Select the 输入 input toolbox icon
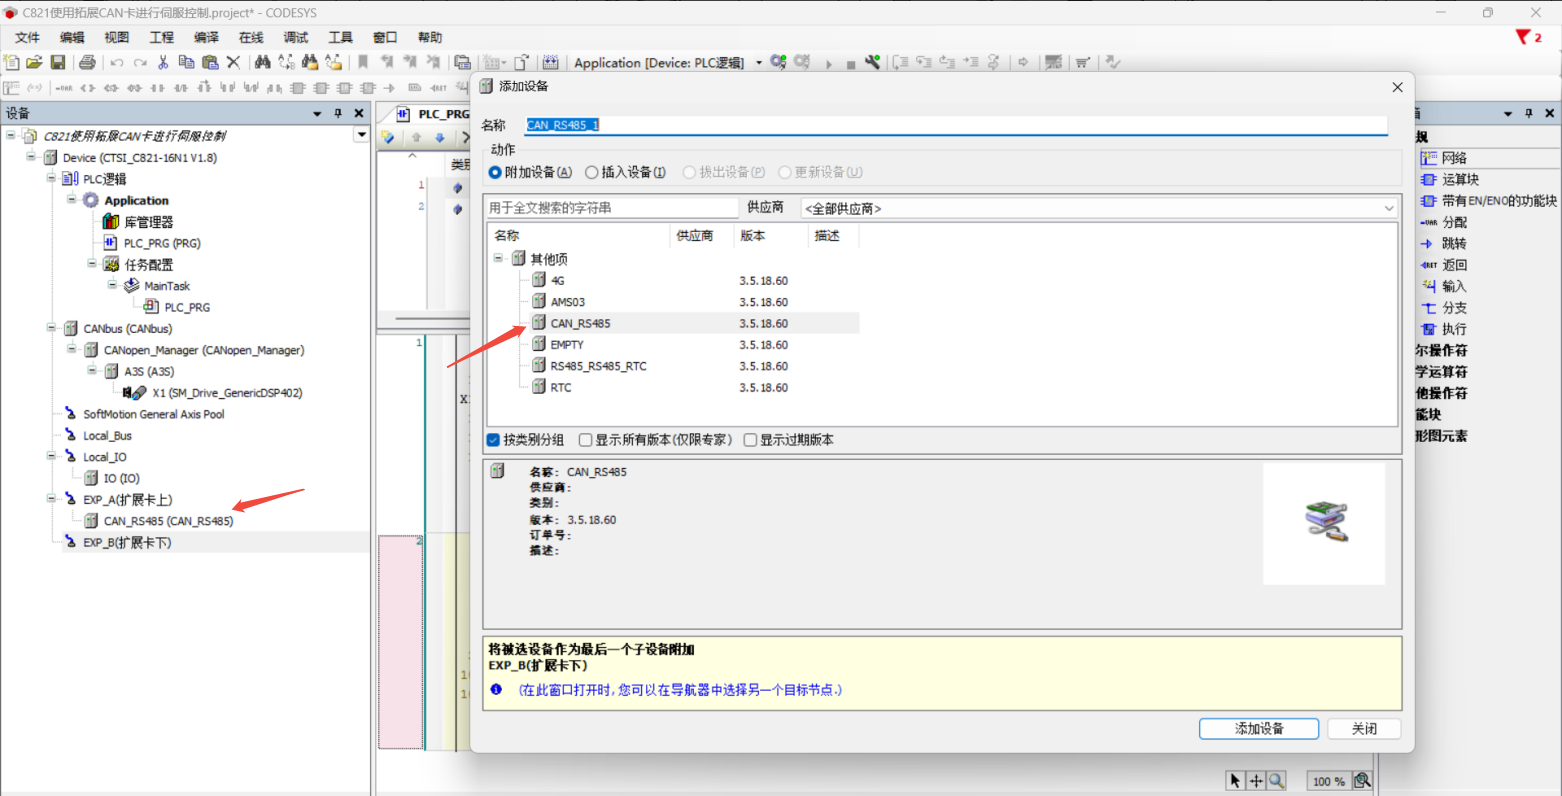1562x796 pixels. point(1429,286)
